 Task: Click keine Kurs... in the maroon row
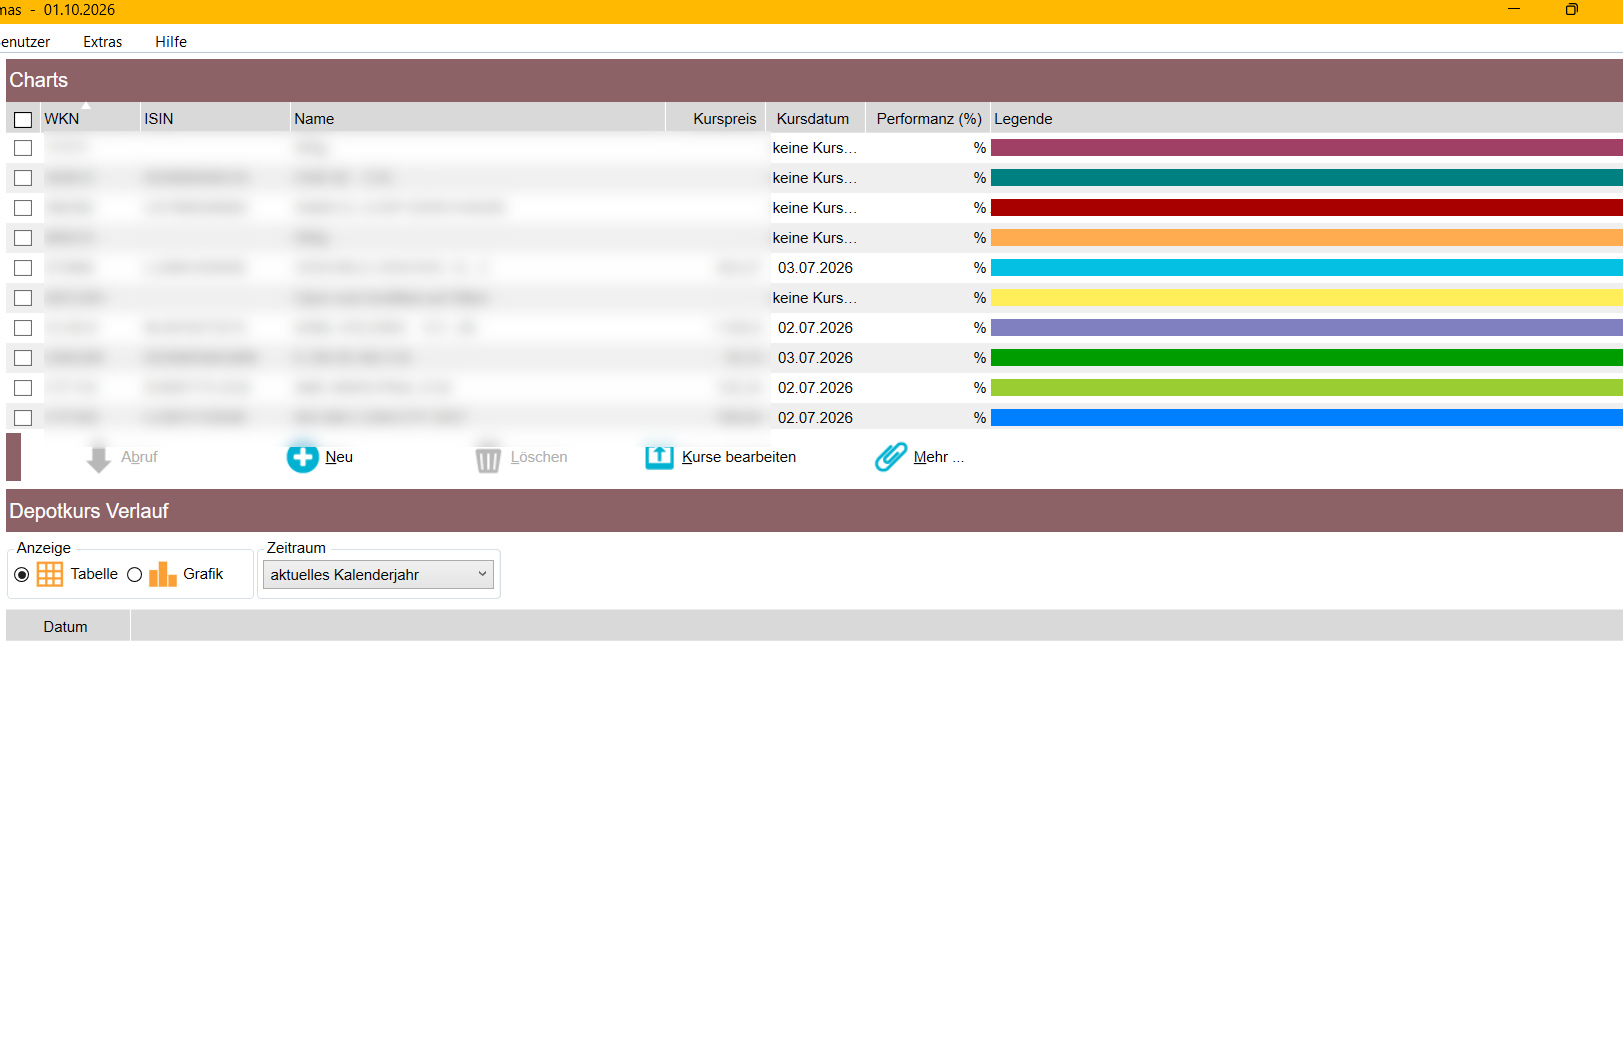(x=814, y=148)
